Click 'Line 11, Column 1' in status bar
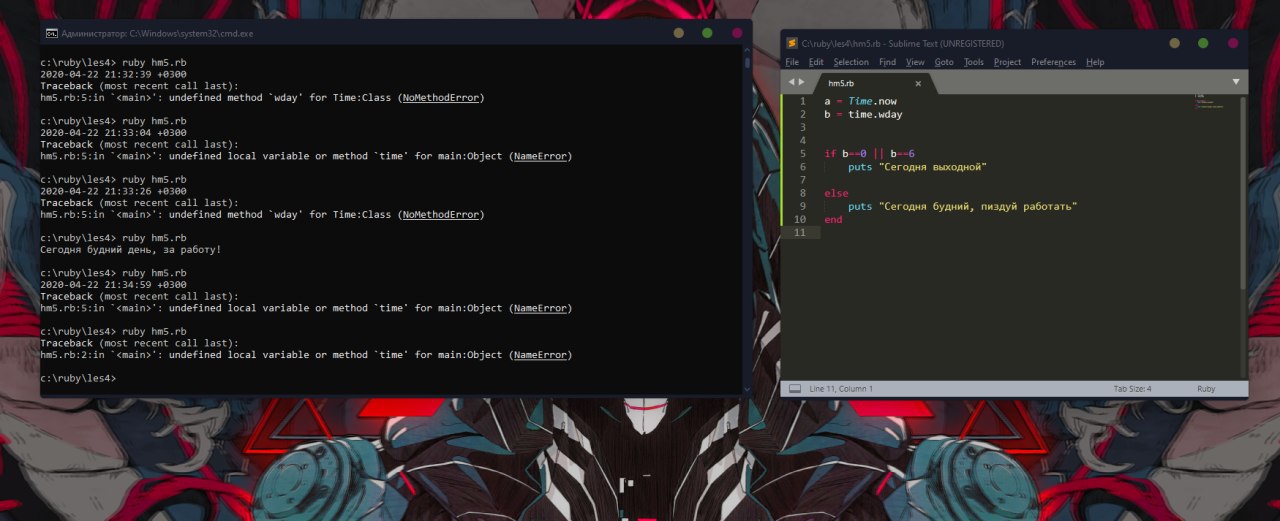The image size is (1280, 521). (841, 388)
